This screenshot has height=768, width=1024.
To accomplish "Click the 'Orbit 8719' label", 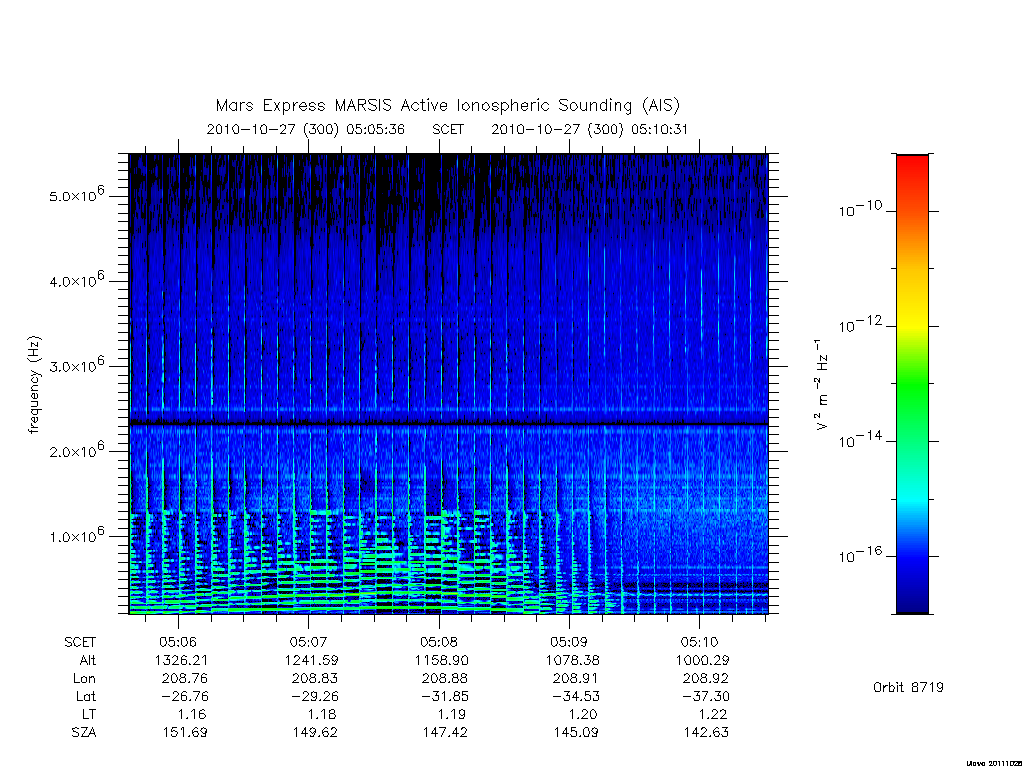I will click(x=908, y=687).
